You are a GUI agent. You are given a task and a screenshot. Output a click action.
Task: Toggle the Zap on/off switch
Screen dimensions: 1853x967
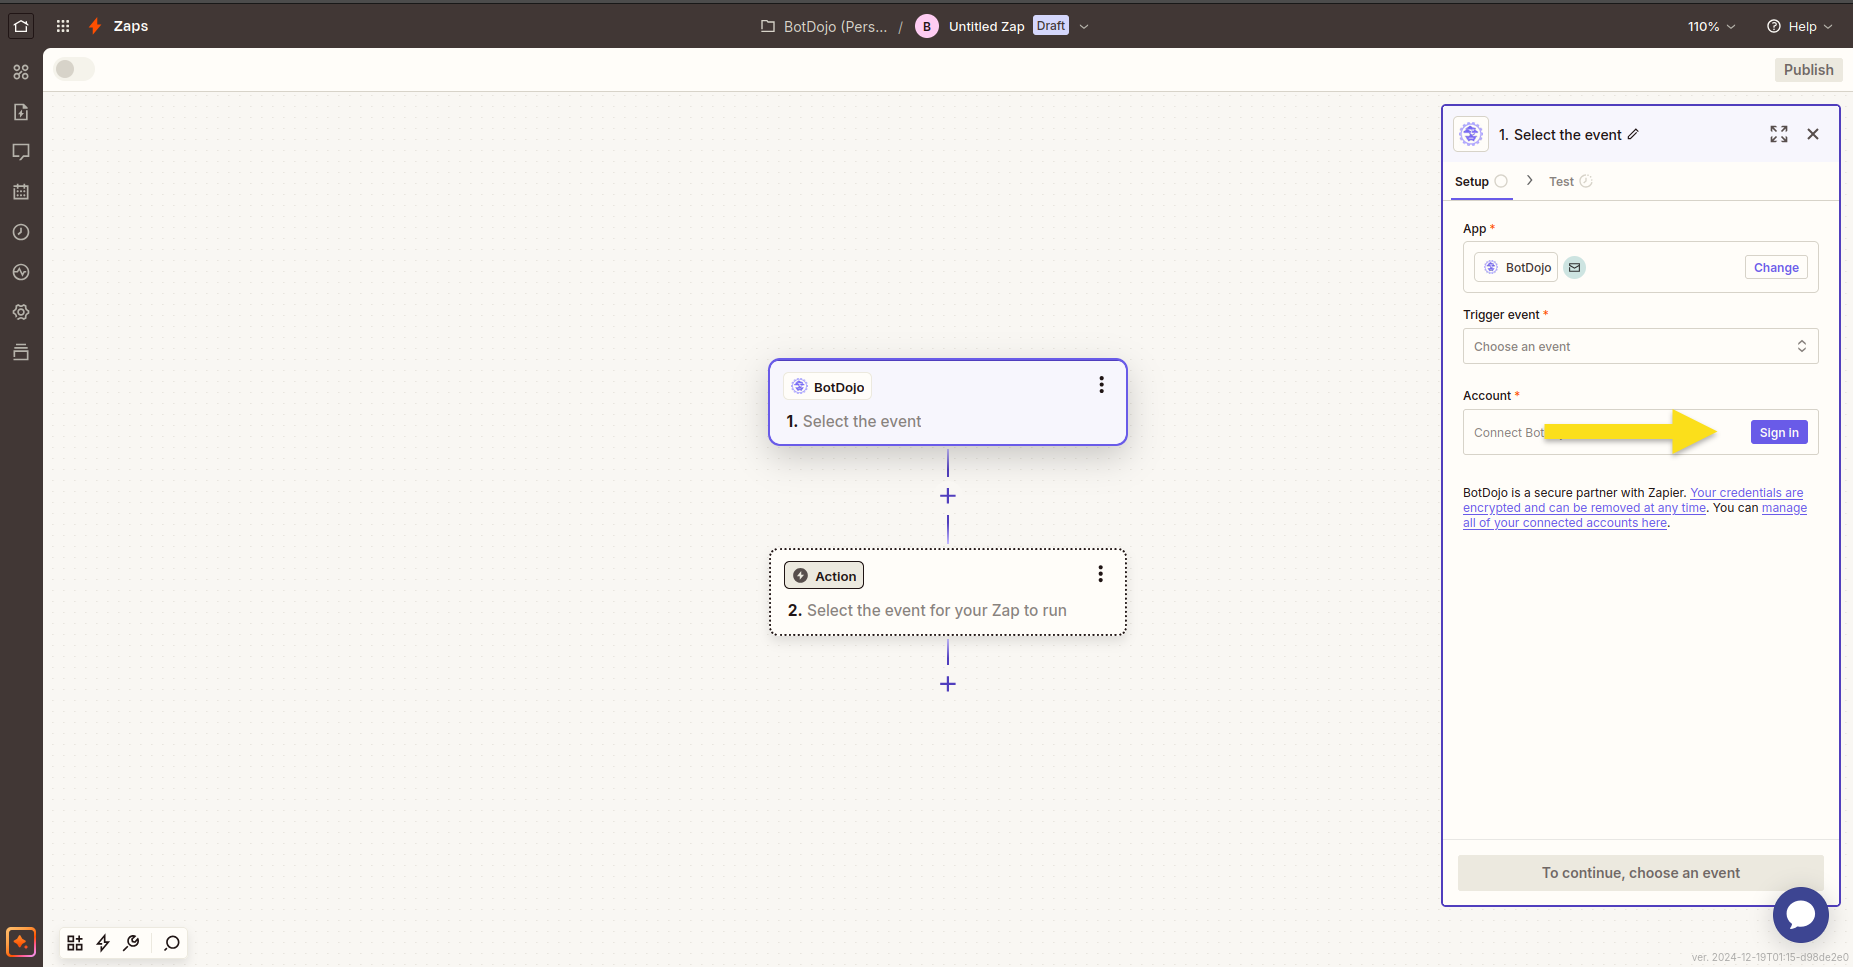[x=74, y=69]
